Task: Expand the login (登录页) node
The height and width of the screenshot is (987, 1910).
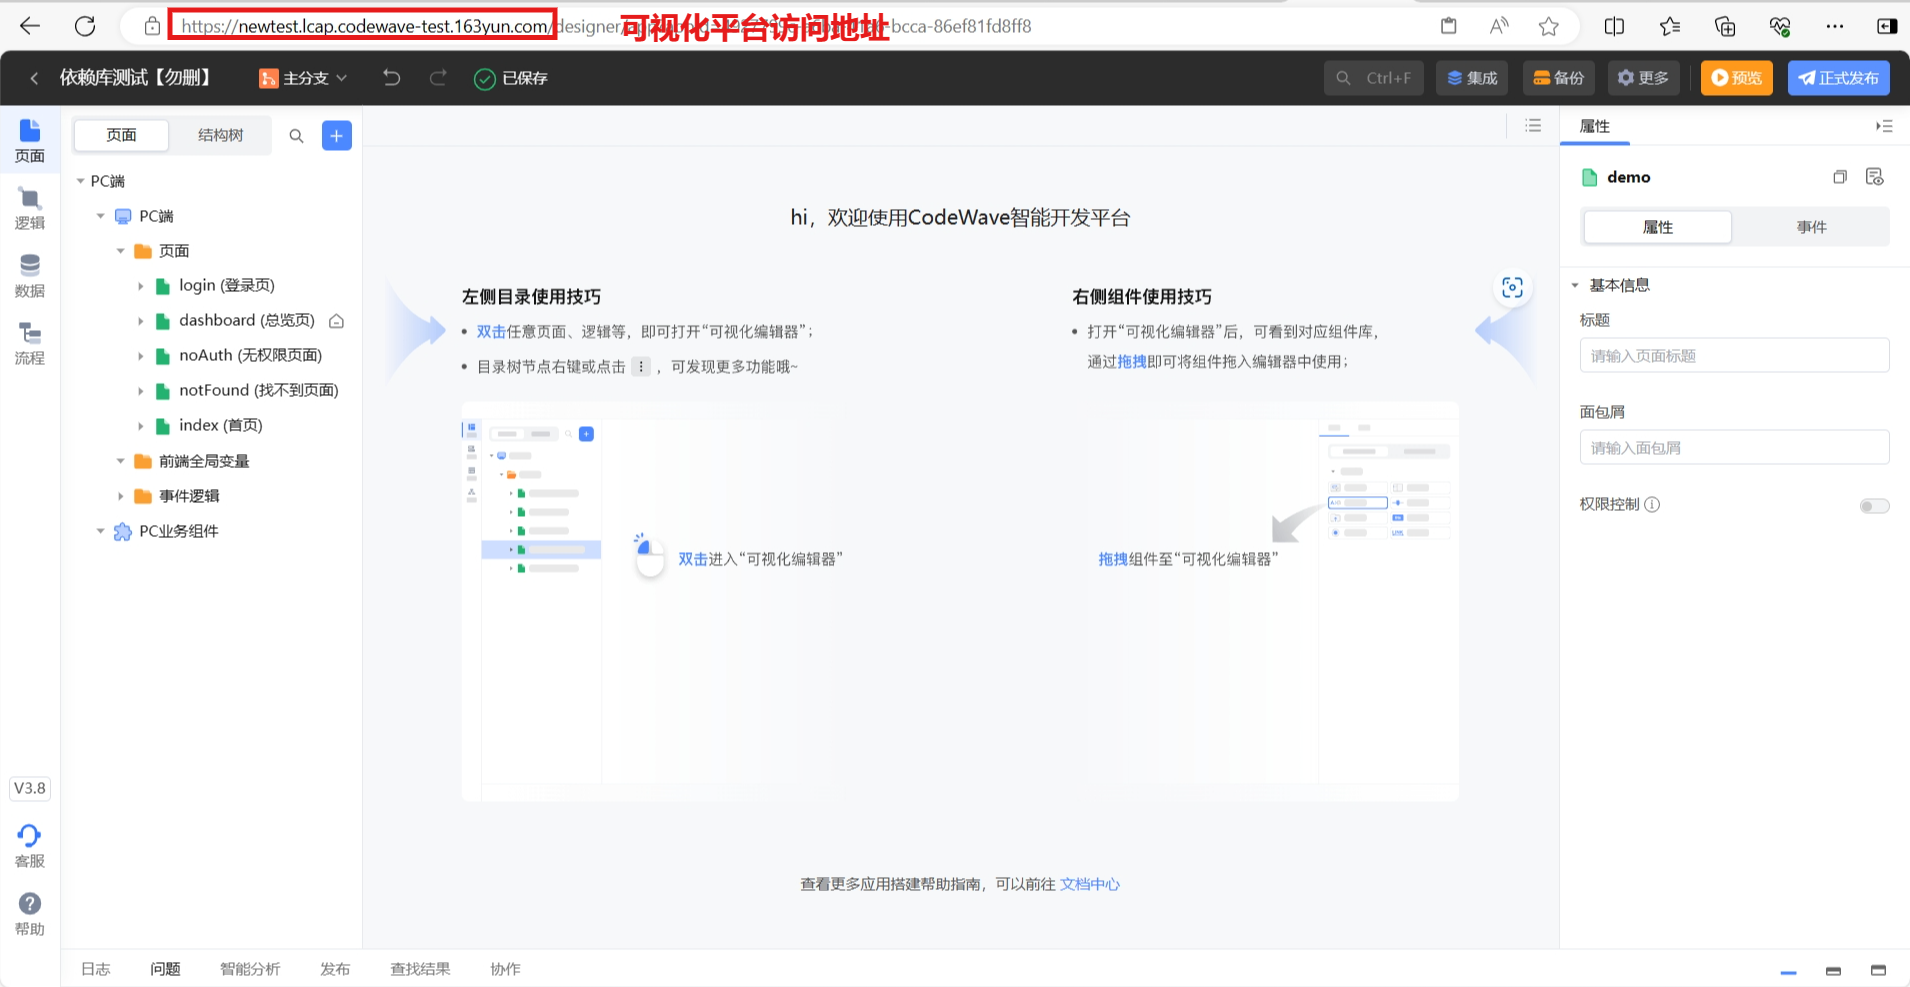Action: (140, 286)
